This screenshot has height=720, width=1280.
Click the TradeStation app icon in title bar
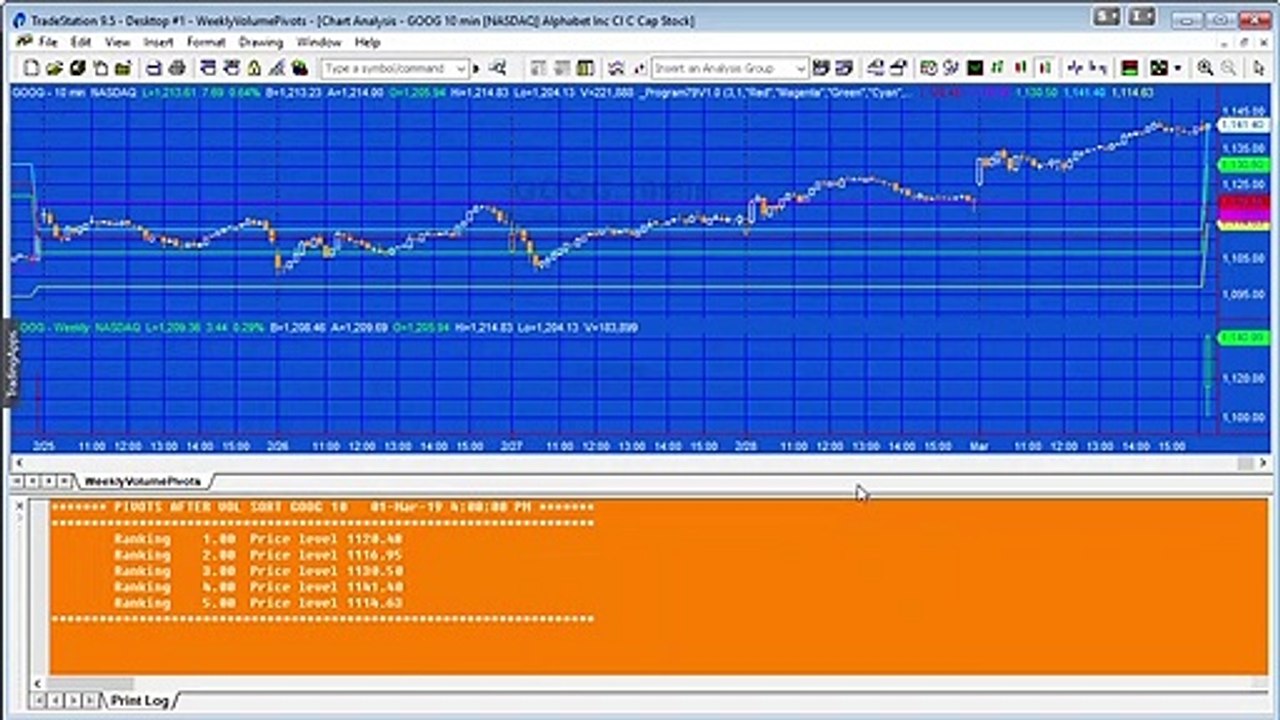point(19,20)
